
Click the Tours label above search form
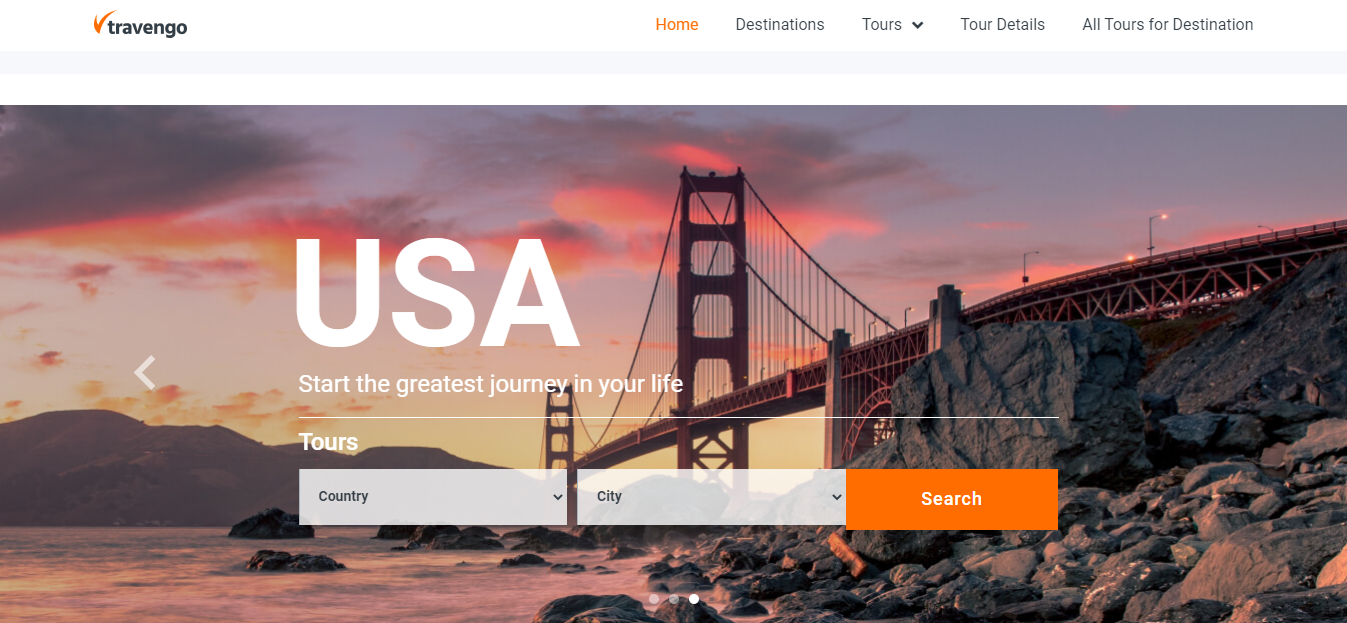pos(328,442)
